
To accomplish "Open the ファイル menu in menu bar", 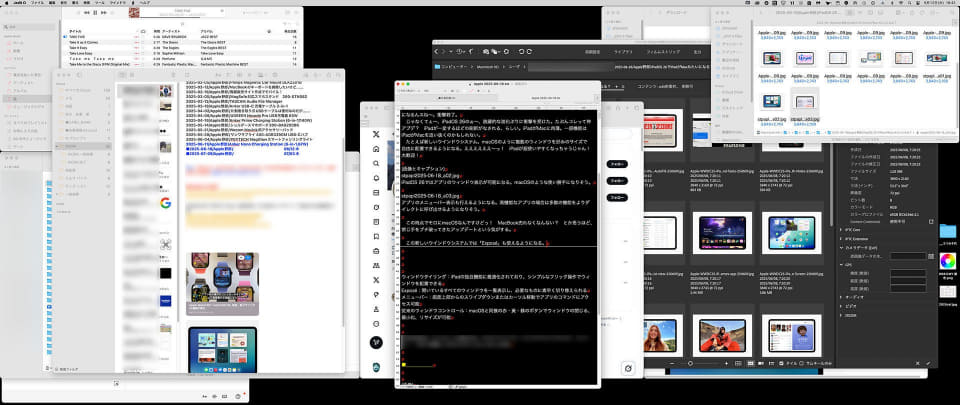I will pos(37,2).
